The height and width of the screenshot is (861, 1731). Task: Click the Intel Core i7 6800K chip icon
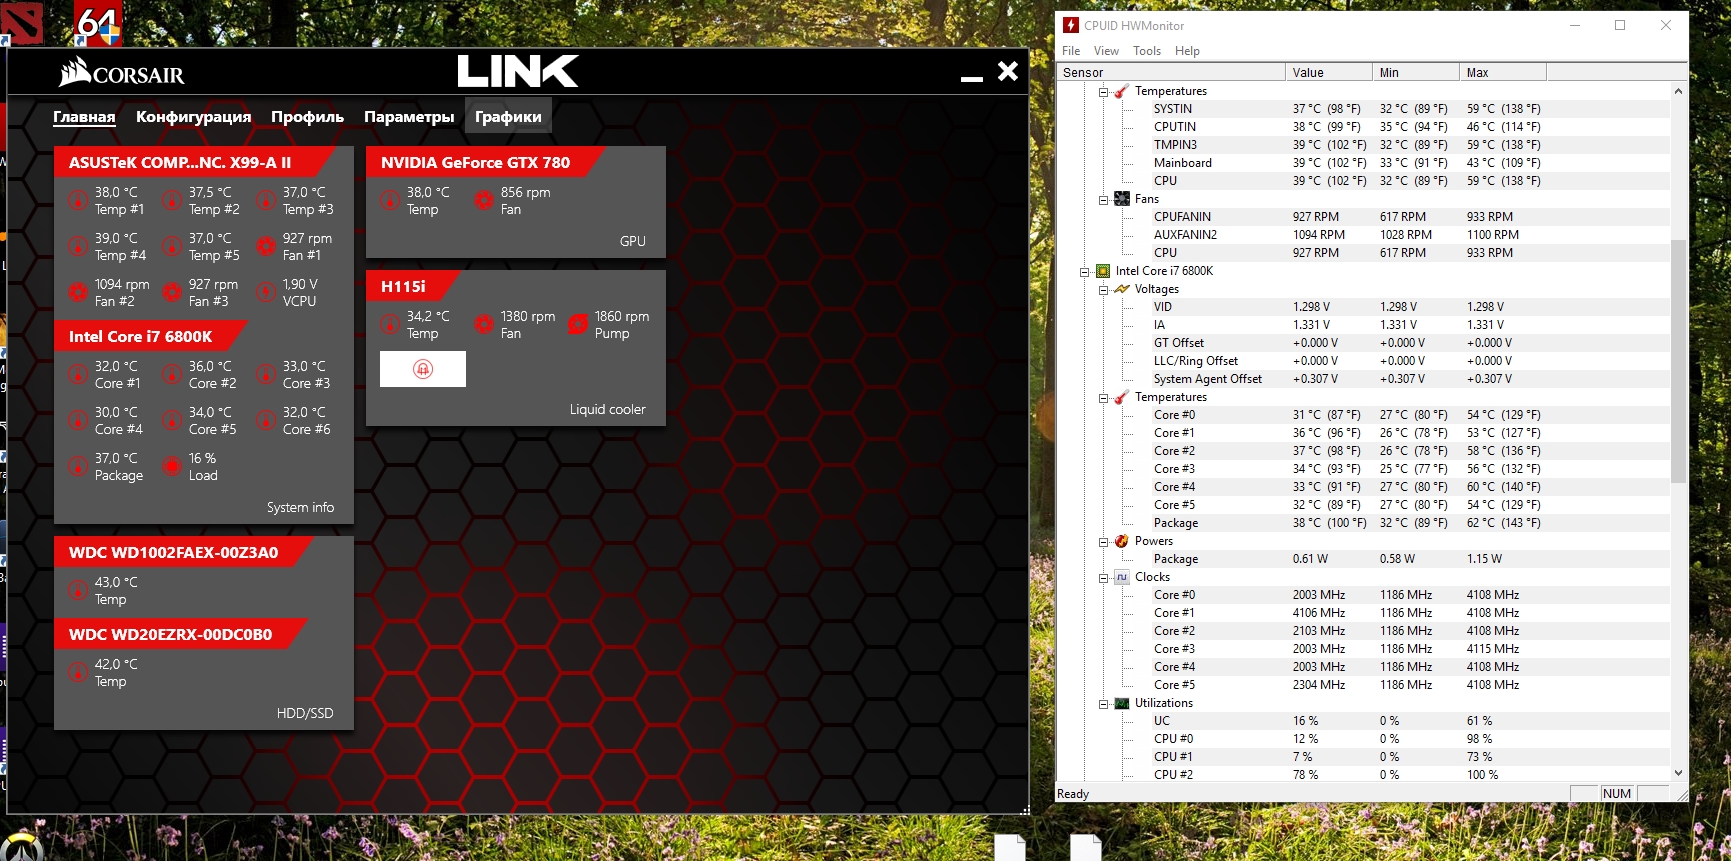click(1103, 271)
